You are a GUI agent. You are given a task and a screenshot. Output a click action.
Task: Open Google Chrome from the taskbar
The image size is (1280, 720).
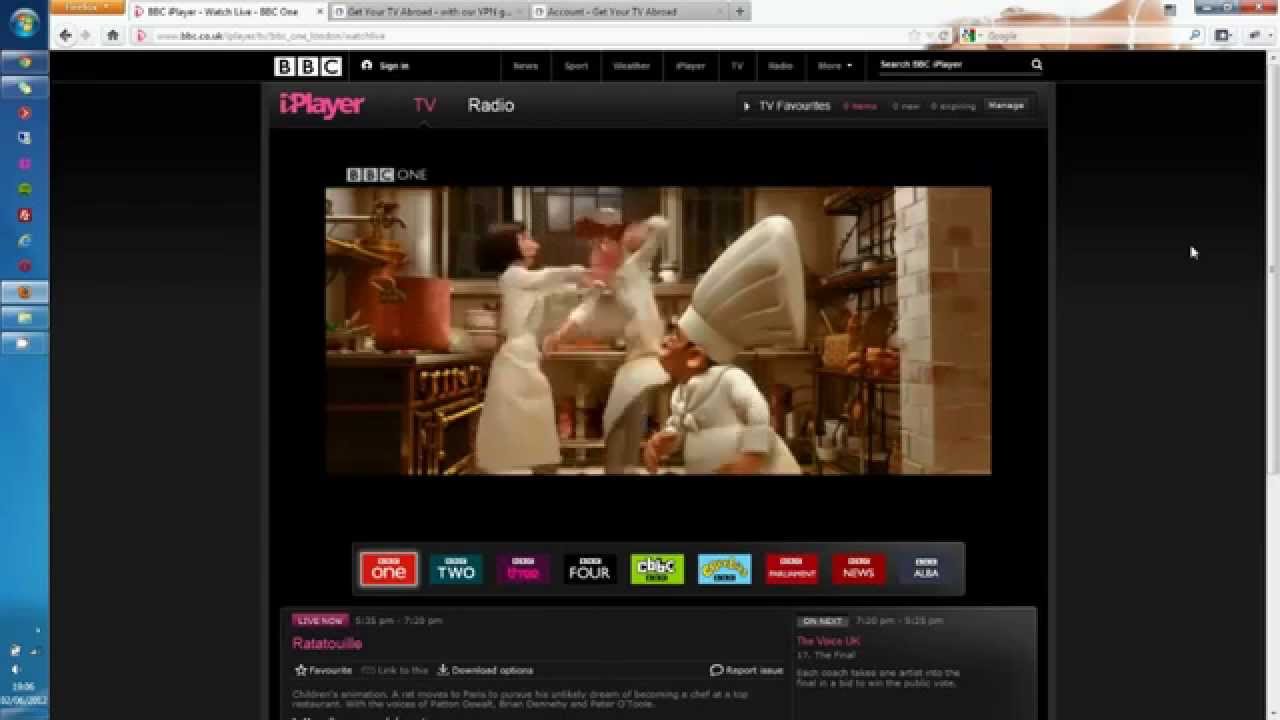coord(25,61)
